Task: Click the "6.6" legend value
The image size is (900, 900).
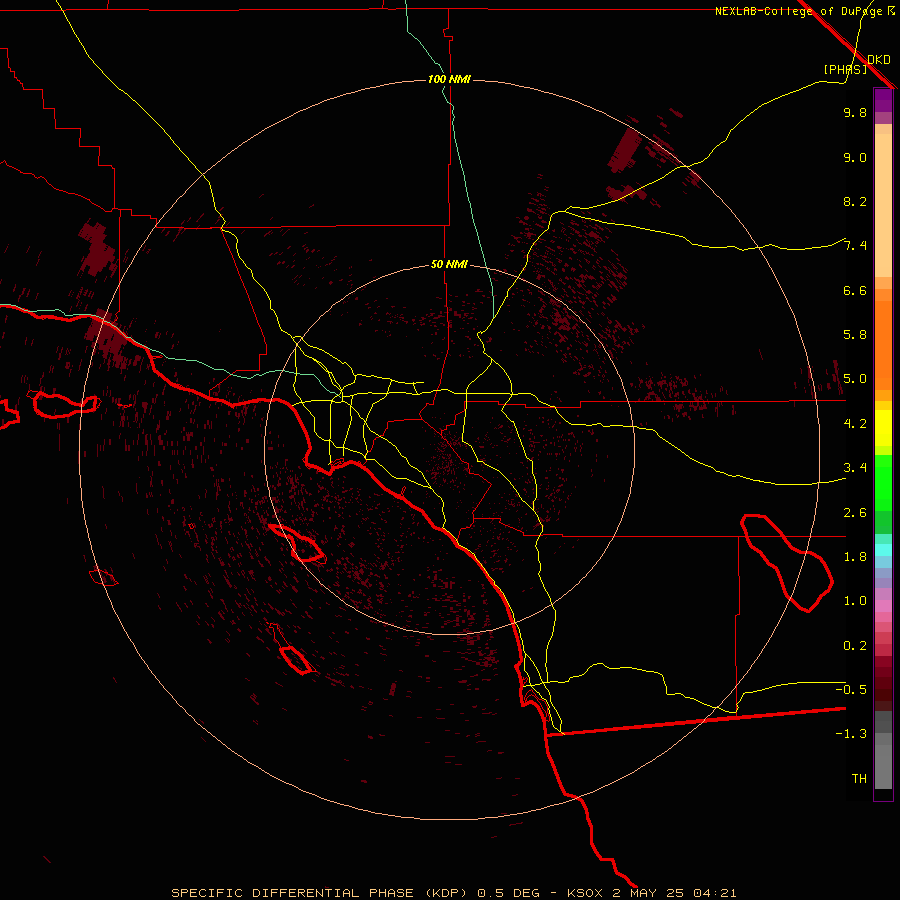Action: (x=855, y=290)
